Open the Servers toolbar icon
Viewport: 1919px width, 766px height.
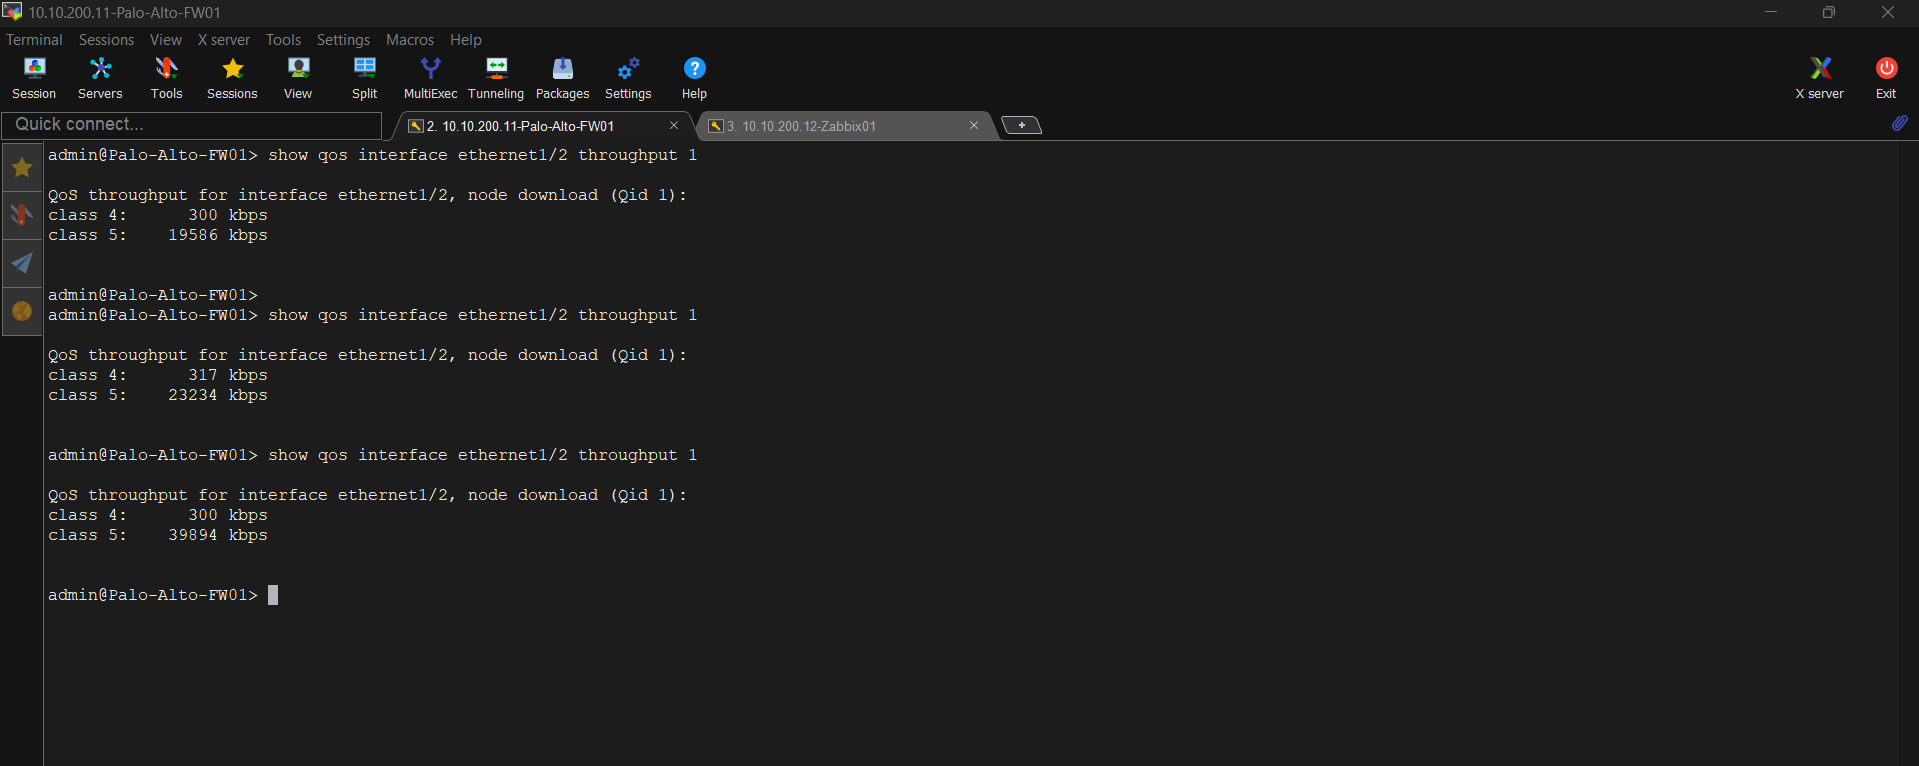tap(100, 78)
